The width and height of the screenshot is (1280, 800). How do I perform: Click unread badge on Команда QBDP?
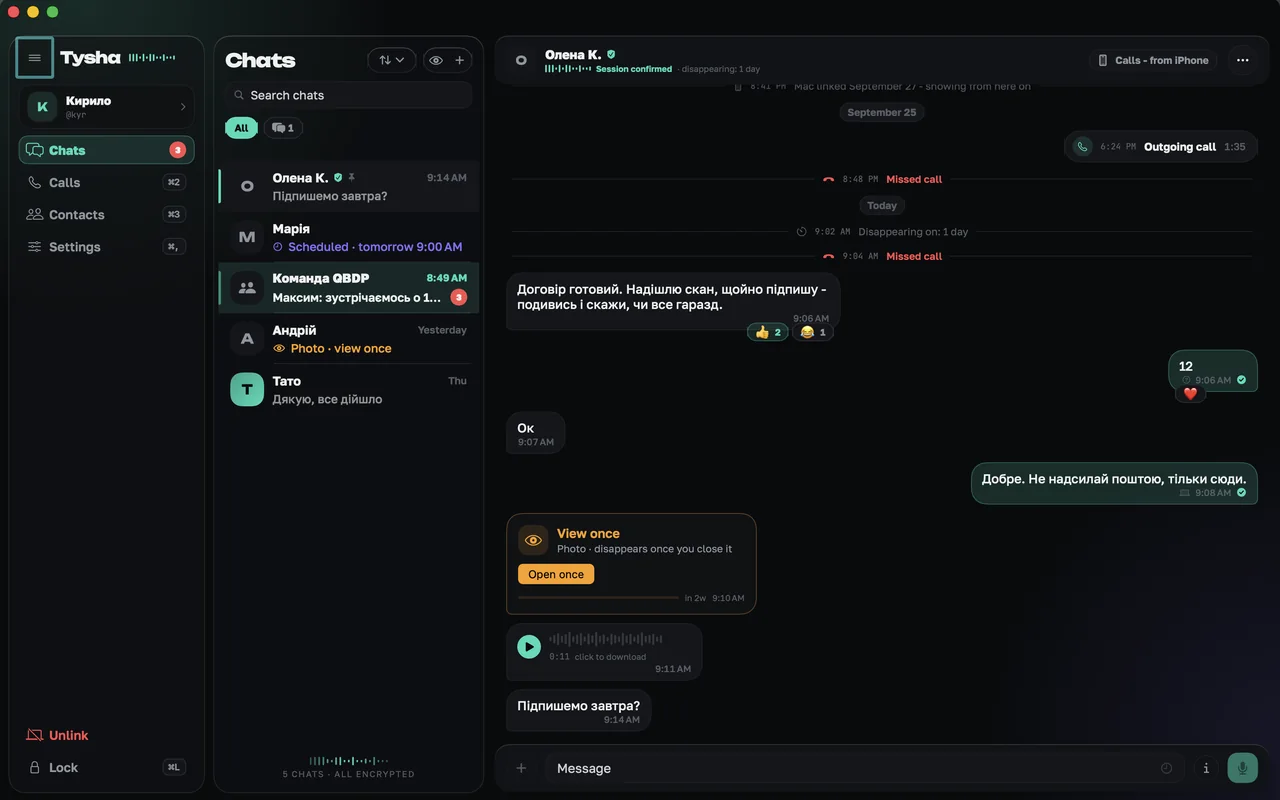[458, 297]
